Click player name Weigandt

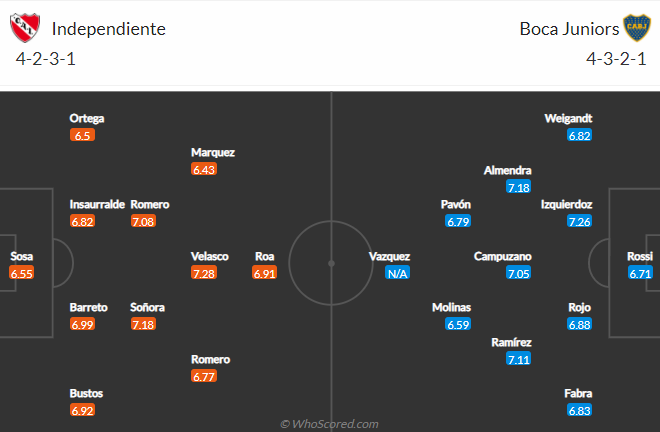pos(568,119)
